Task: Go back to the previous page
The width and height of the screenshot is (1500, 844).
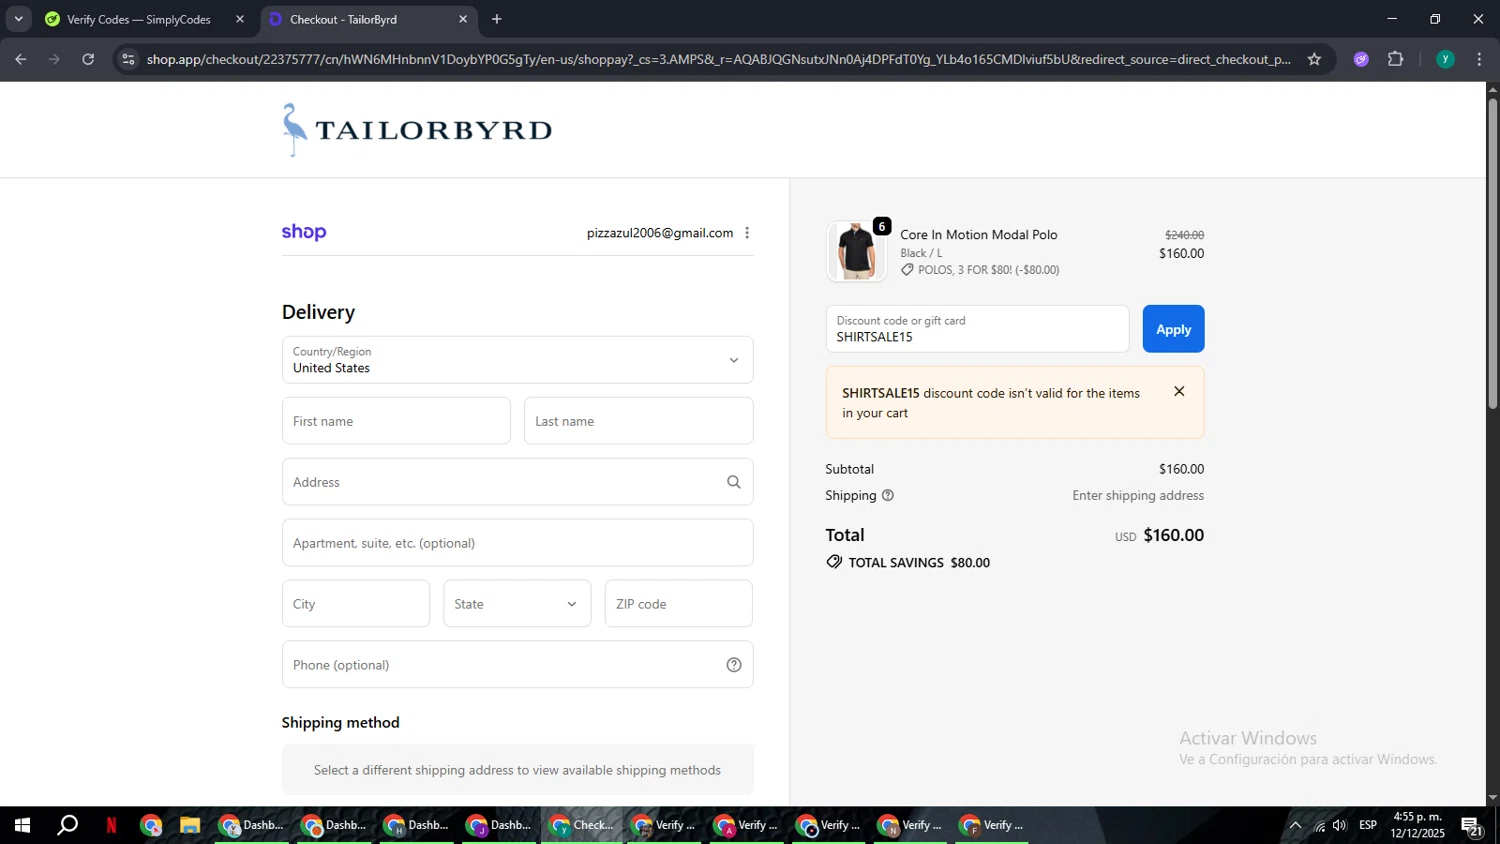Action: click(21, 59)
